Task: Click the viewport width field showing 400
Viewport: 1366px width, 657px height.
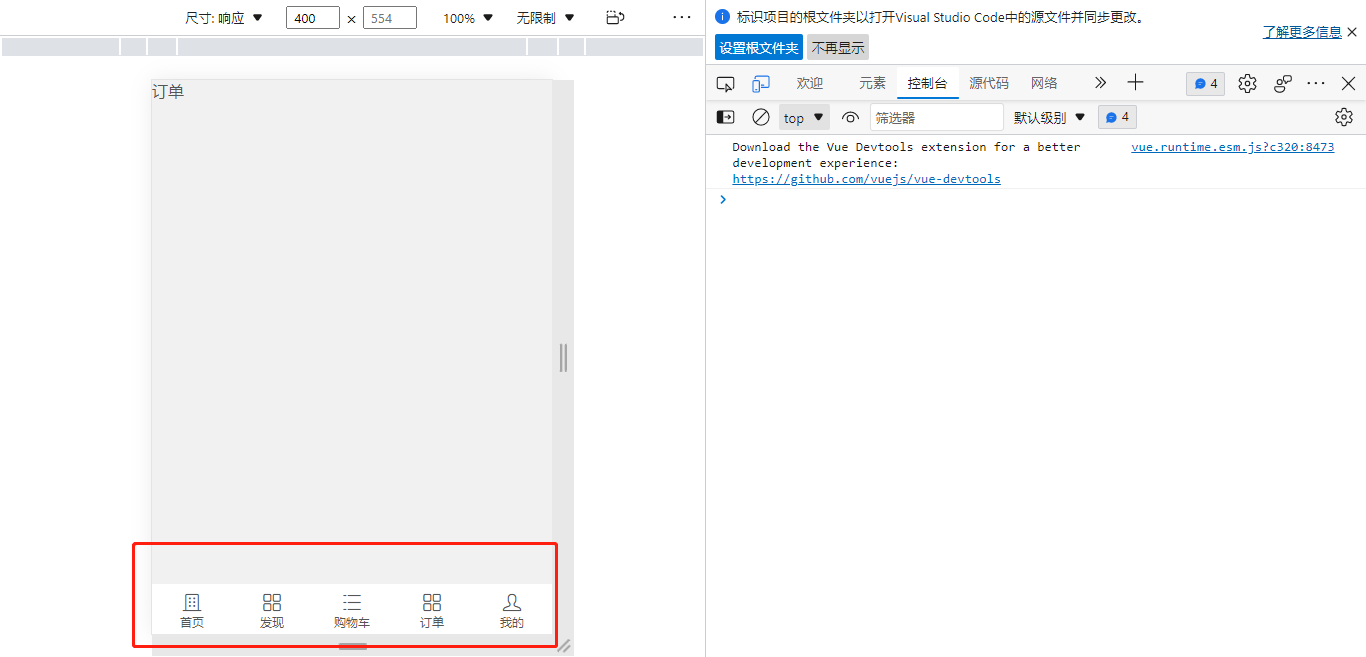Action: [x=313, y=18]
